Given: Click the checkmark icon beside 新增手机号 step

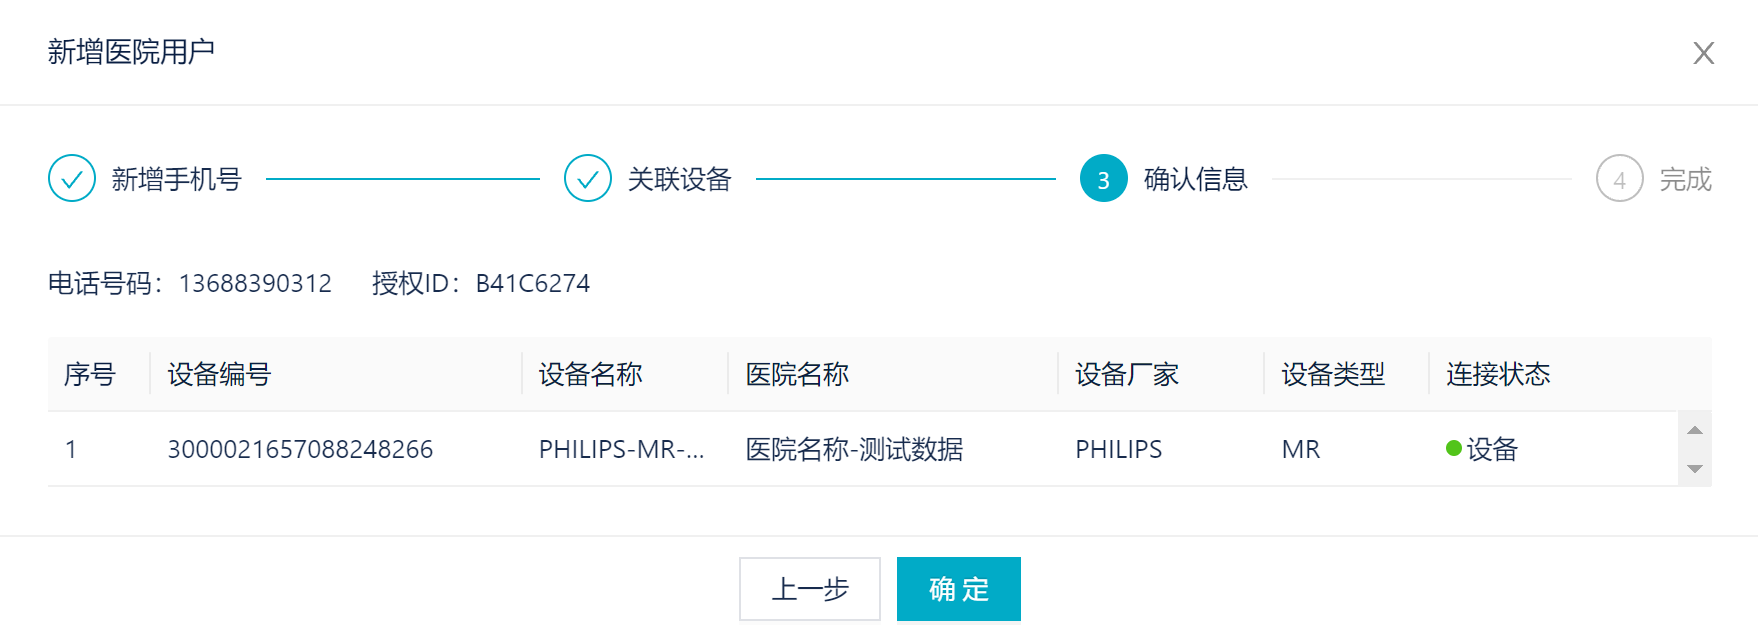Looking at the screenshot, I should pyautogui.click(x=71, y=178).
